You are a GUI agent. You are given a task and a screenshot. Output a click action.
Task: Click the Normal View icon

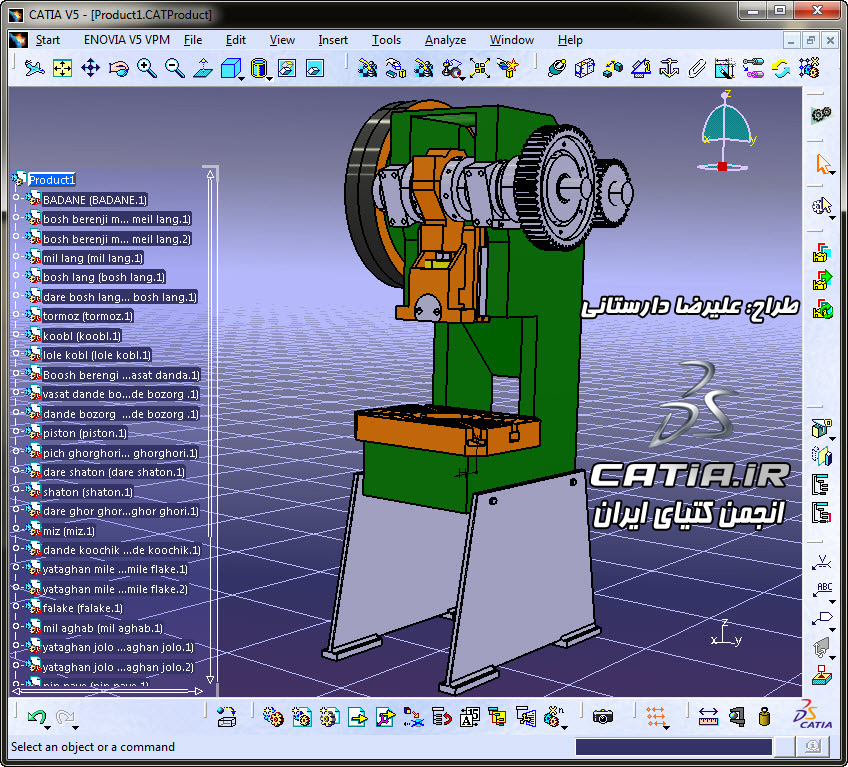click(x=203, y=68)
